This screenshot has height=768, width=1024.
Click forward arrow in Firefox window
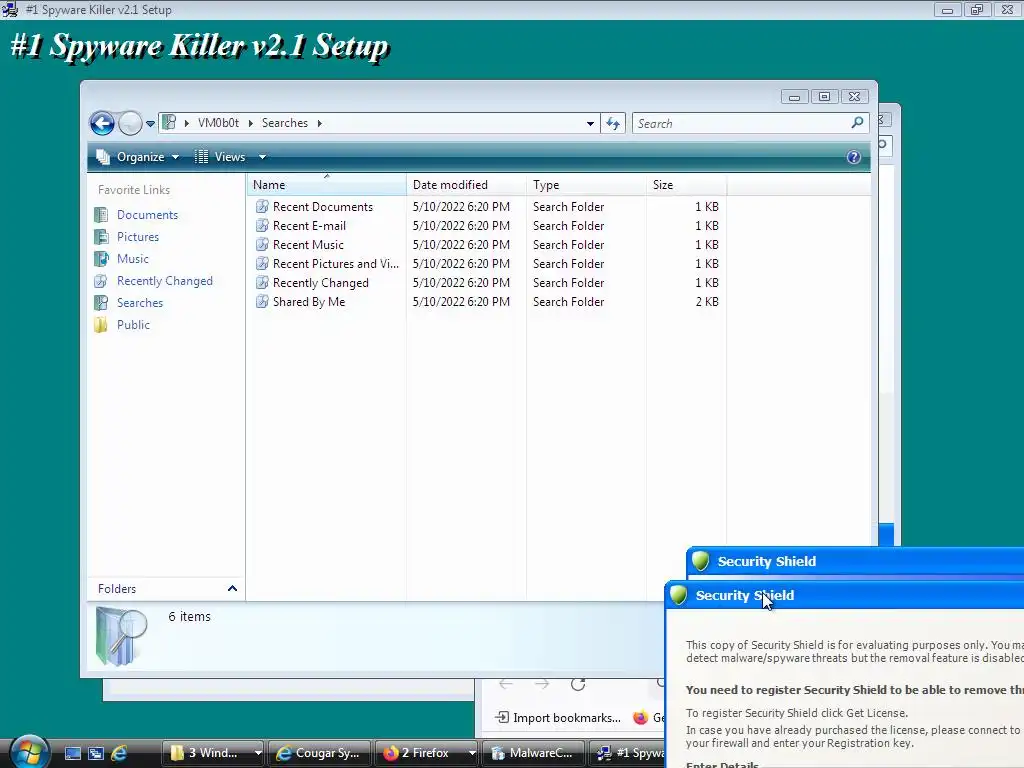(542, 684)
